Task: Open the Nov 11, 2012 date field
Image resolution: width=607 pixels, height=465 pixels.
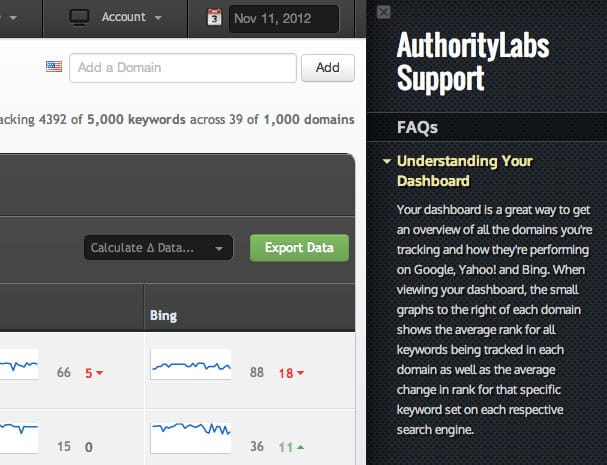Action: pos(284,19)
